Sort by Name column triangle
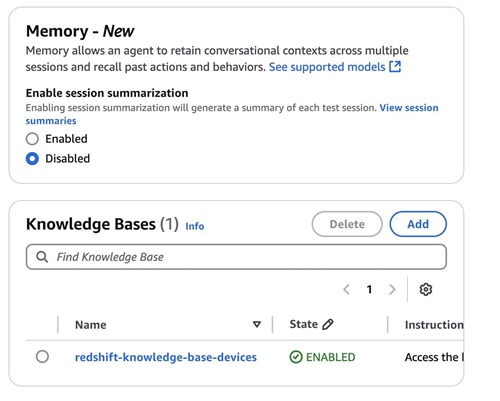Screen dimensions: 500x401 click(x=257, y=324)
